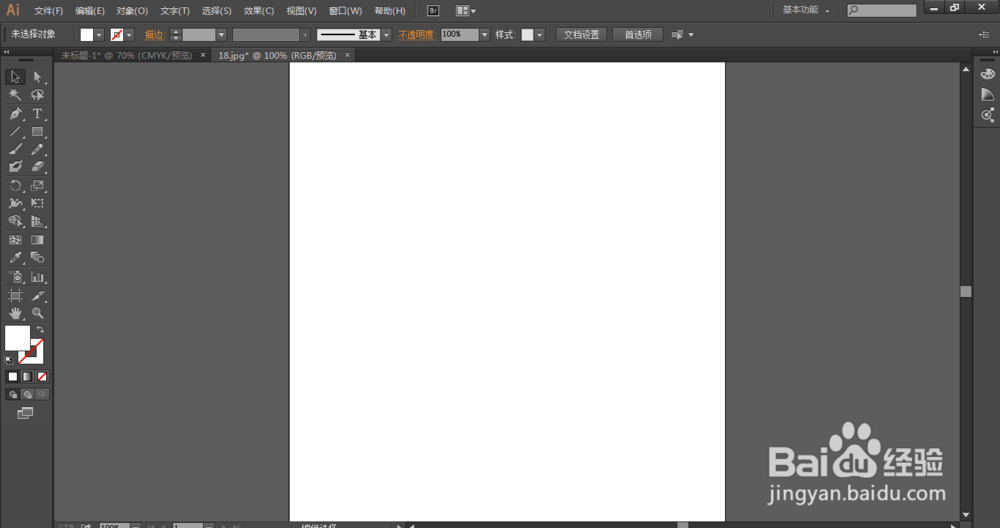Select the Shape Builder tool
Screen dimensions: 1000x528
[x=15, y=221]
